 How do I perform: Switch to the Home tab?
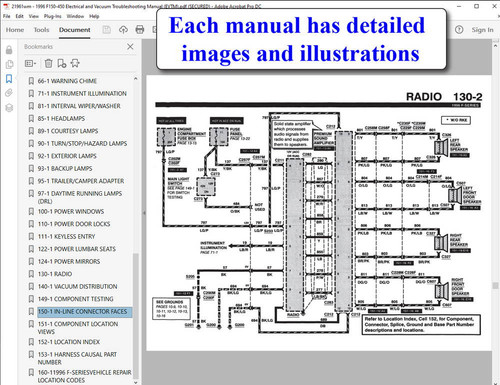pos(15,30)
